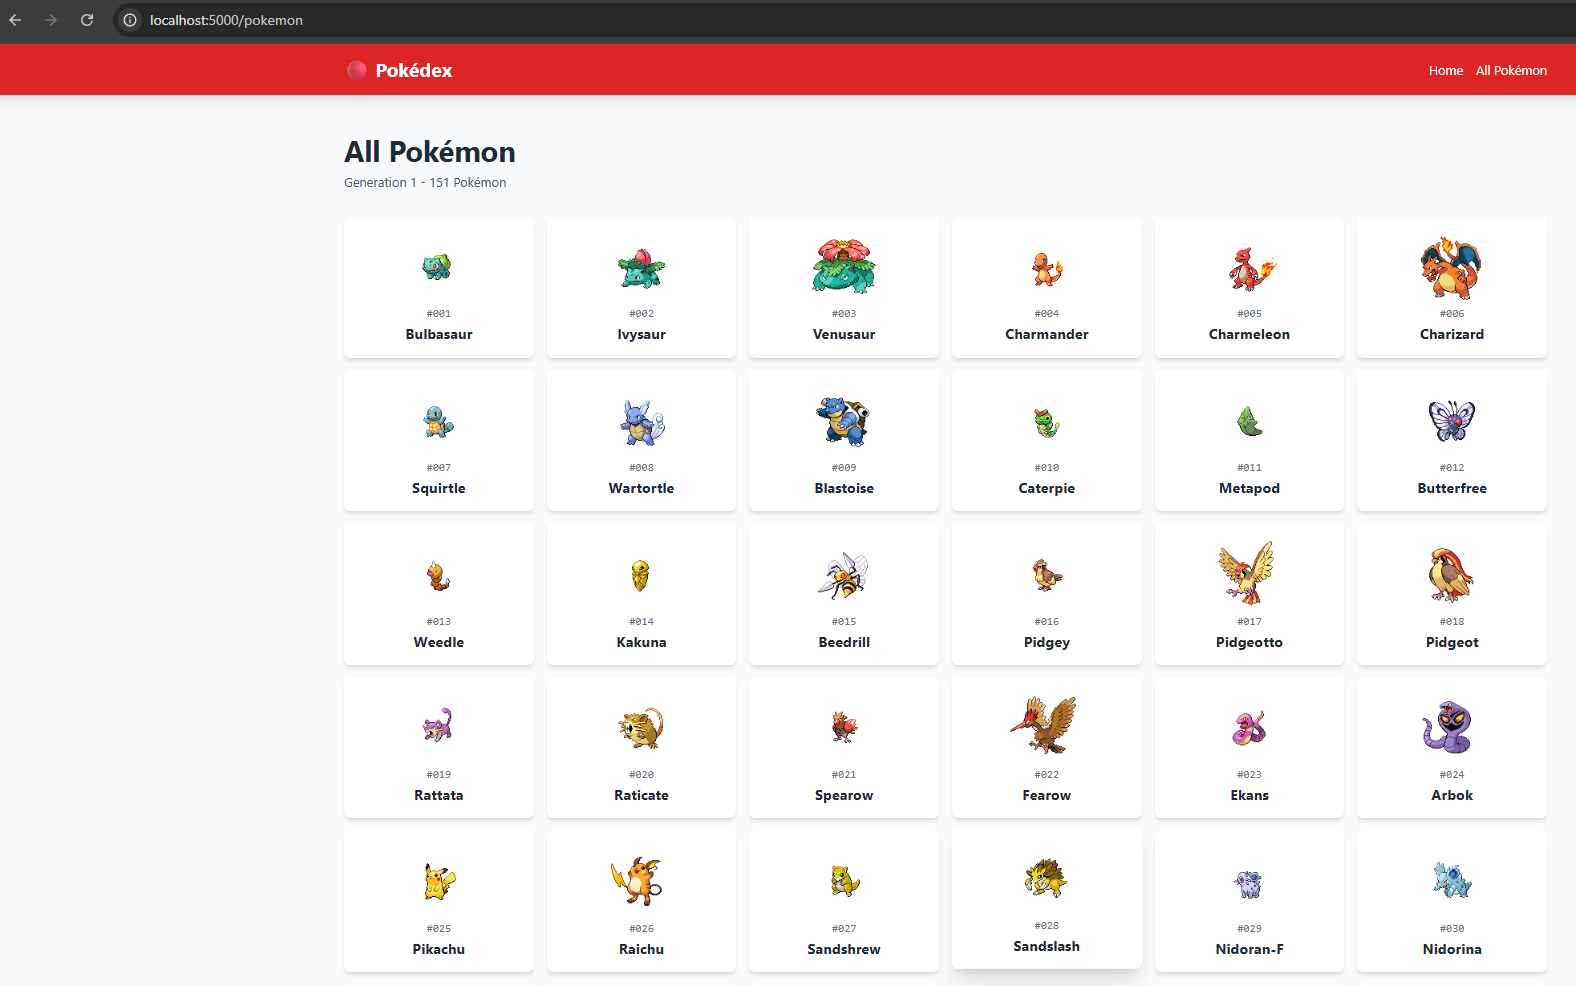Open the Pikachu name link
Viewport: 1576px width, 986px height.
point(438,949)
